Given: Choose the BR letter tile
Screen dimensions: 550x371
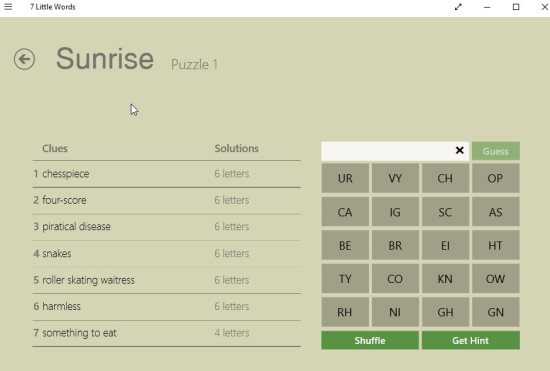Looking at the screenshot, I should point(395,245).
